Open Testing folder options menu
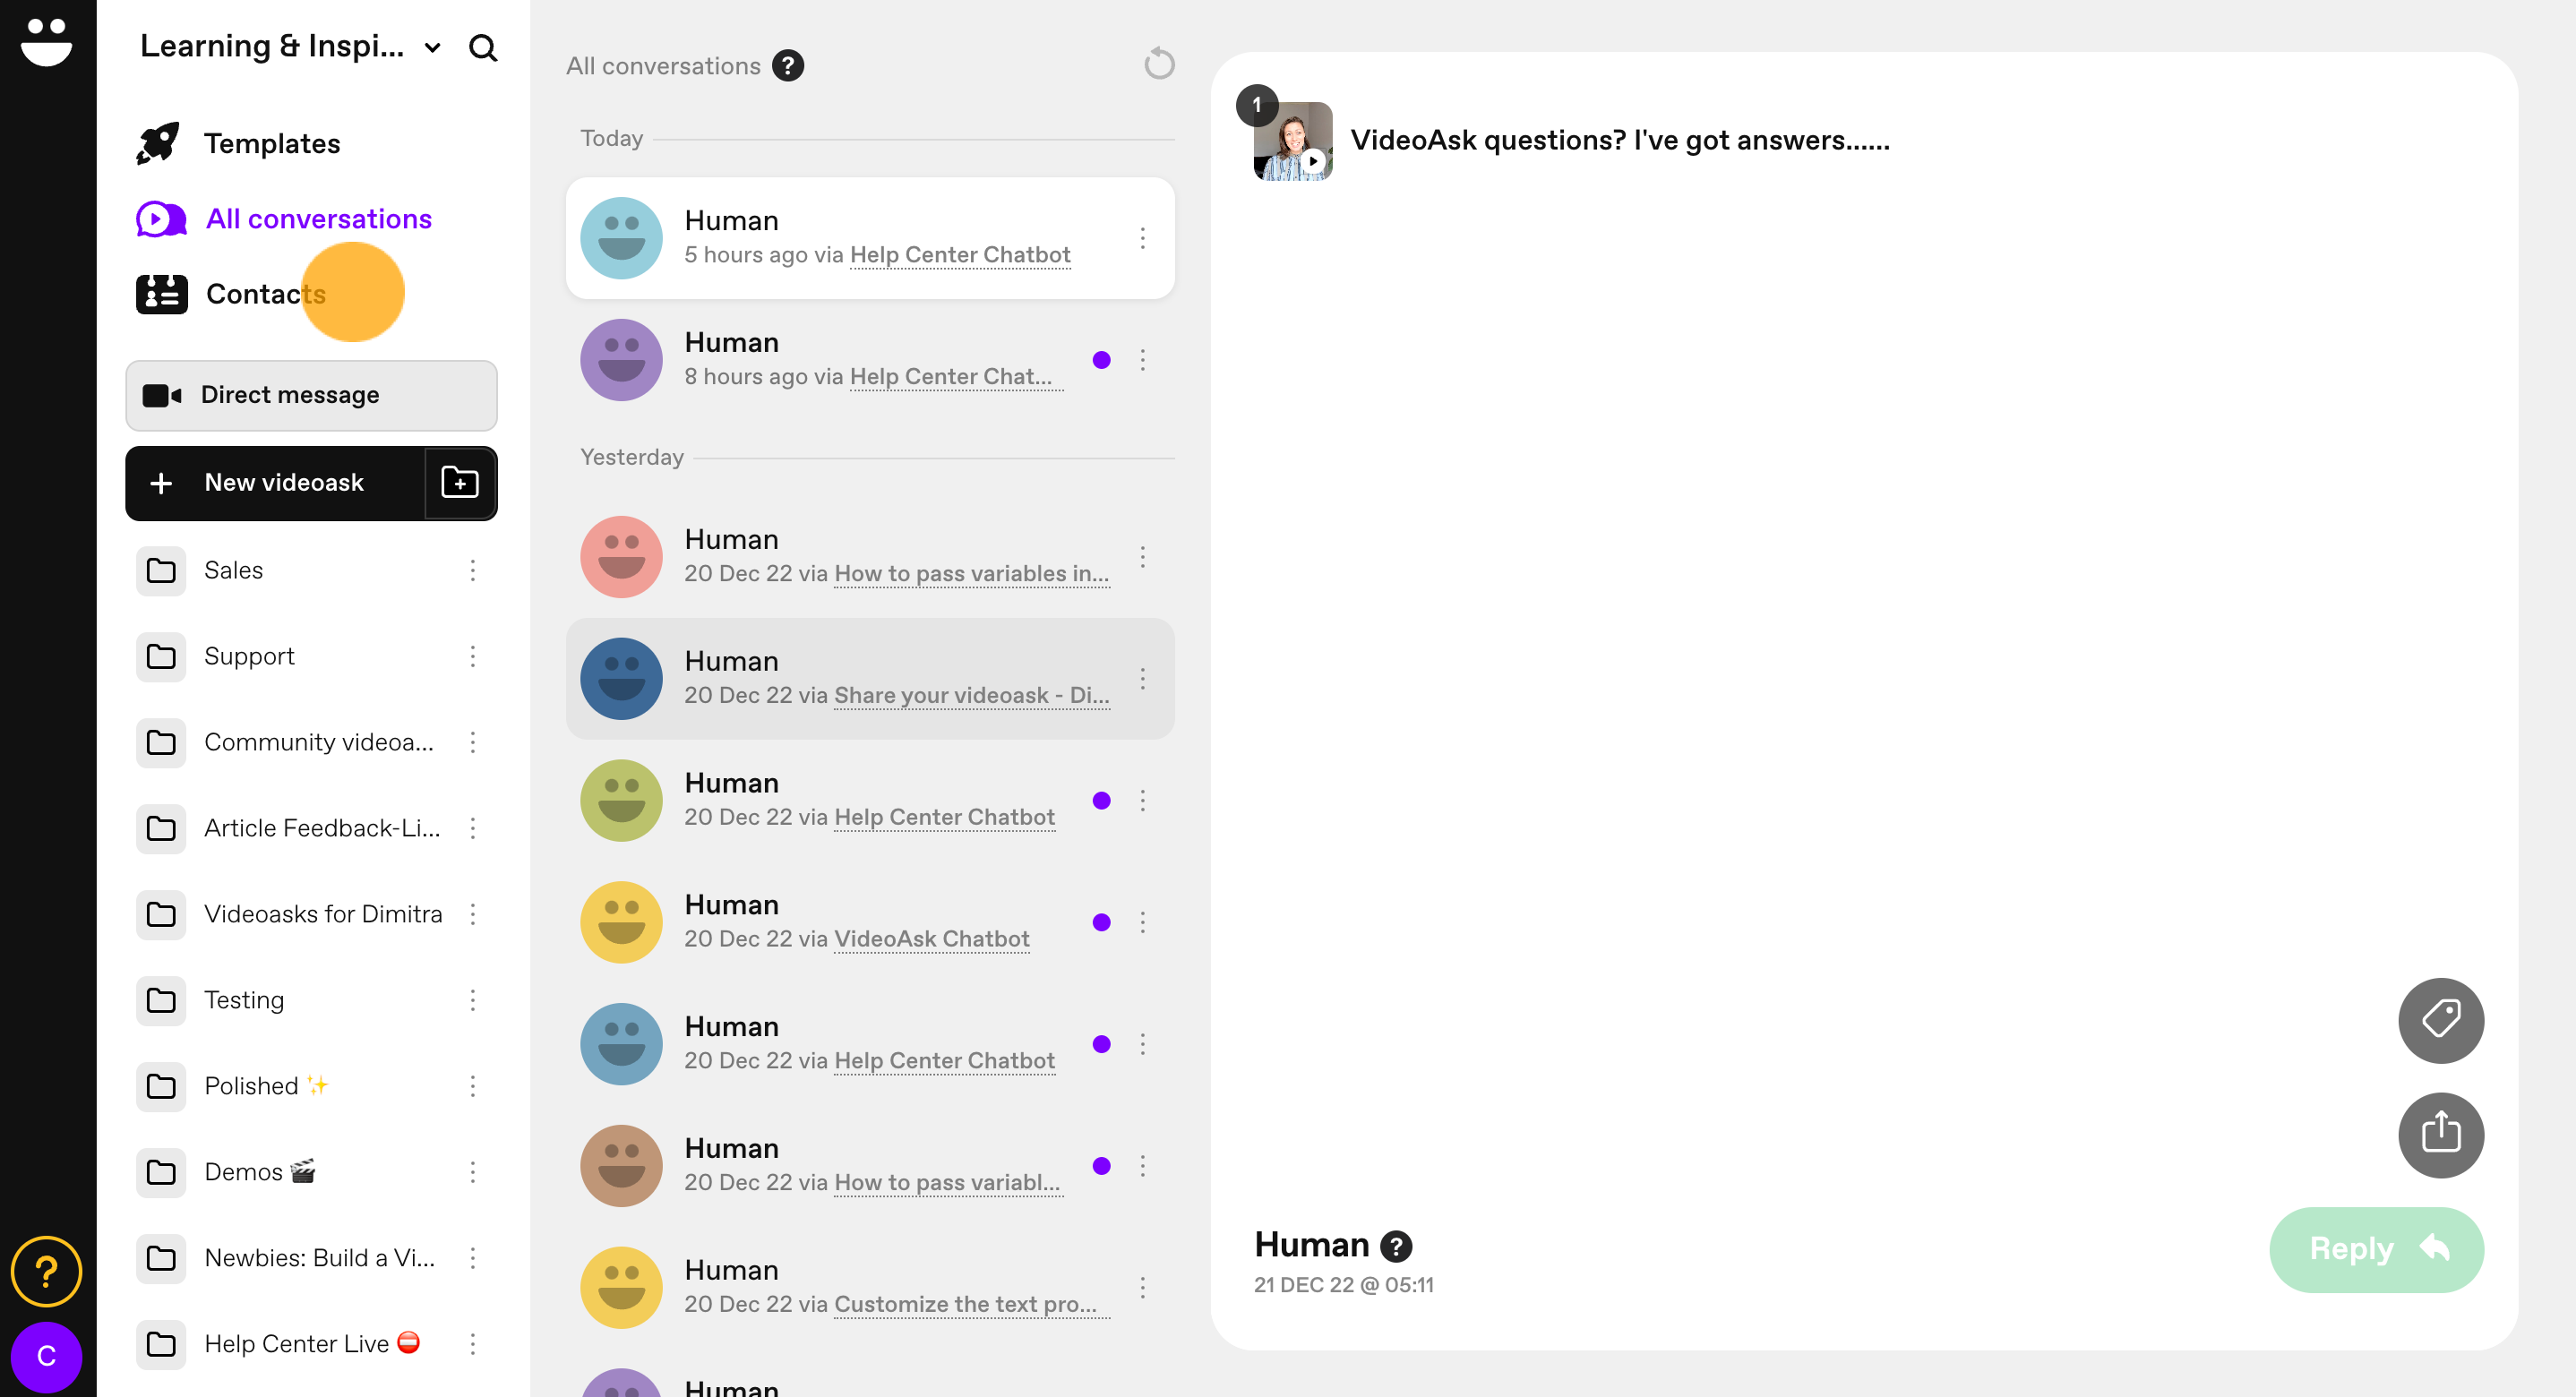Screen dimensions: 2576x1397 click(473, 1000)
